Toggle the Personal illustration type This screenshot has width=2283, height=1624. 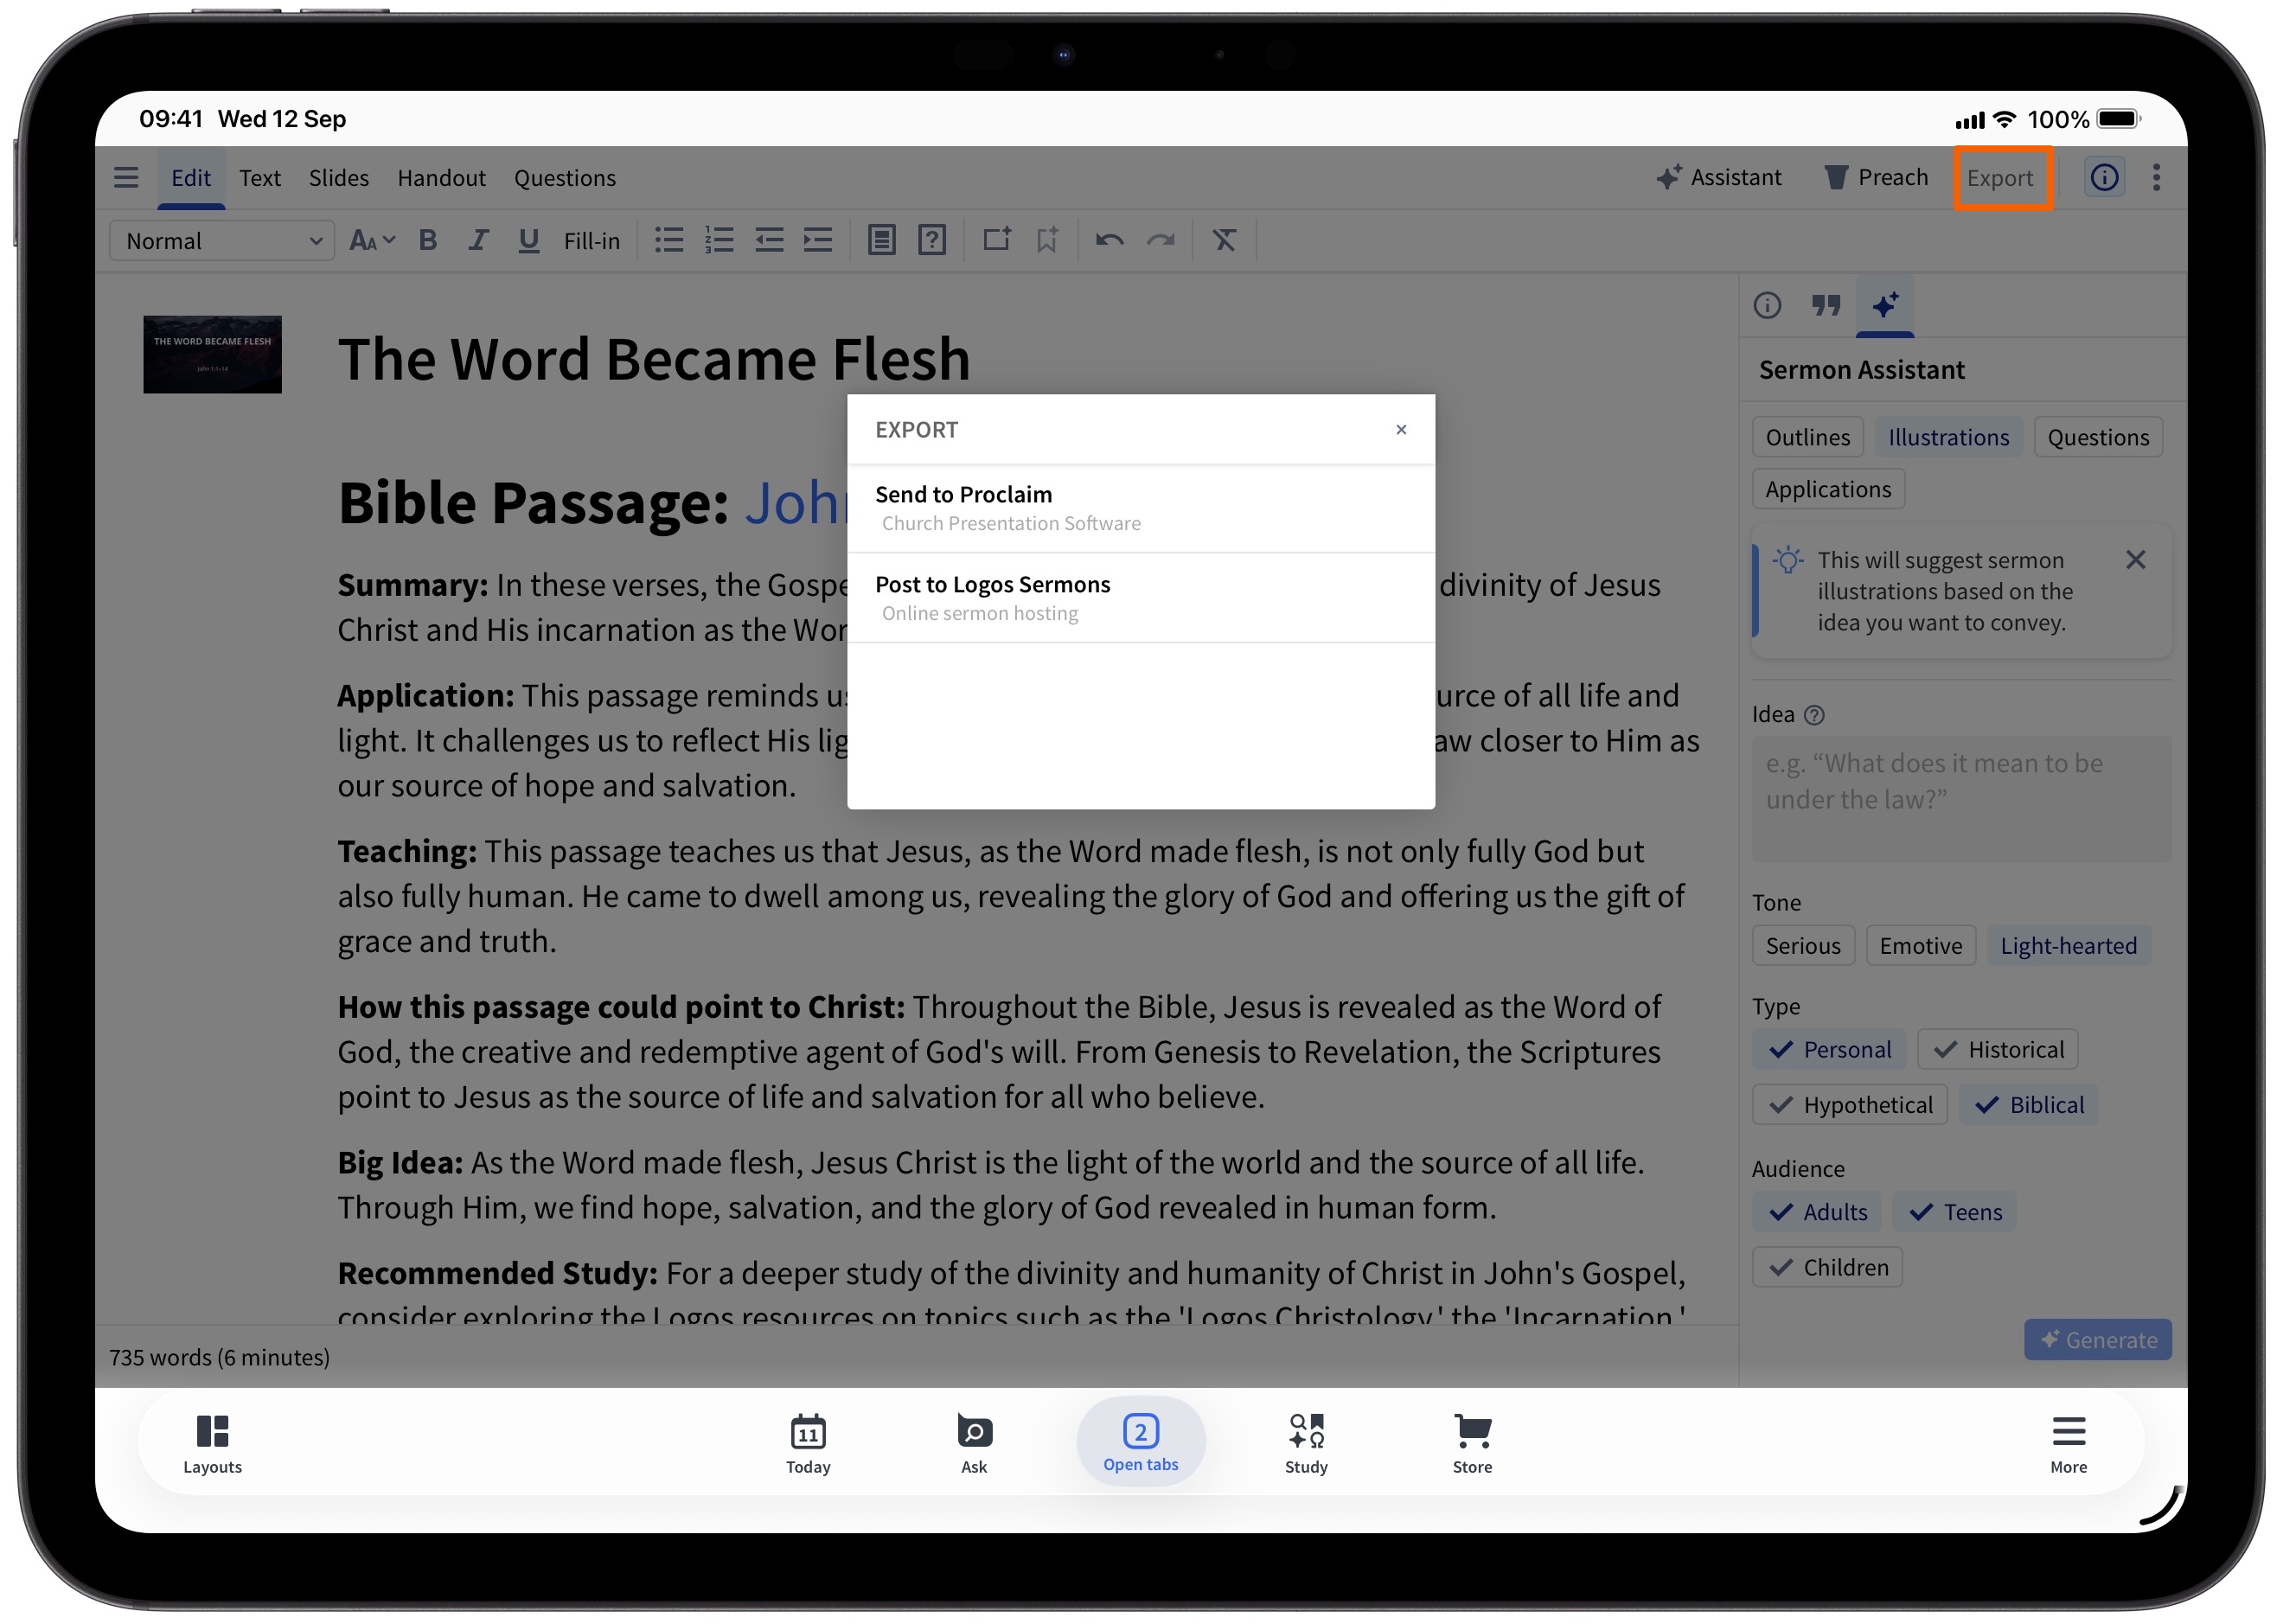point(1829,1049)
